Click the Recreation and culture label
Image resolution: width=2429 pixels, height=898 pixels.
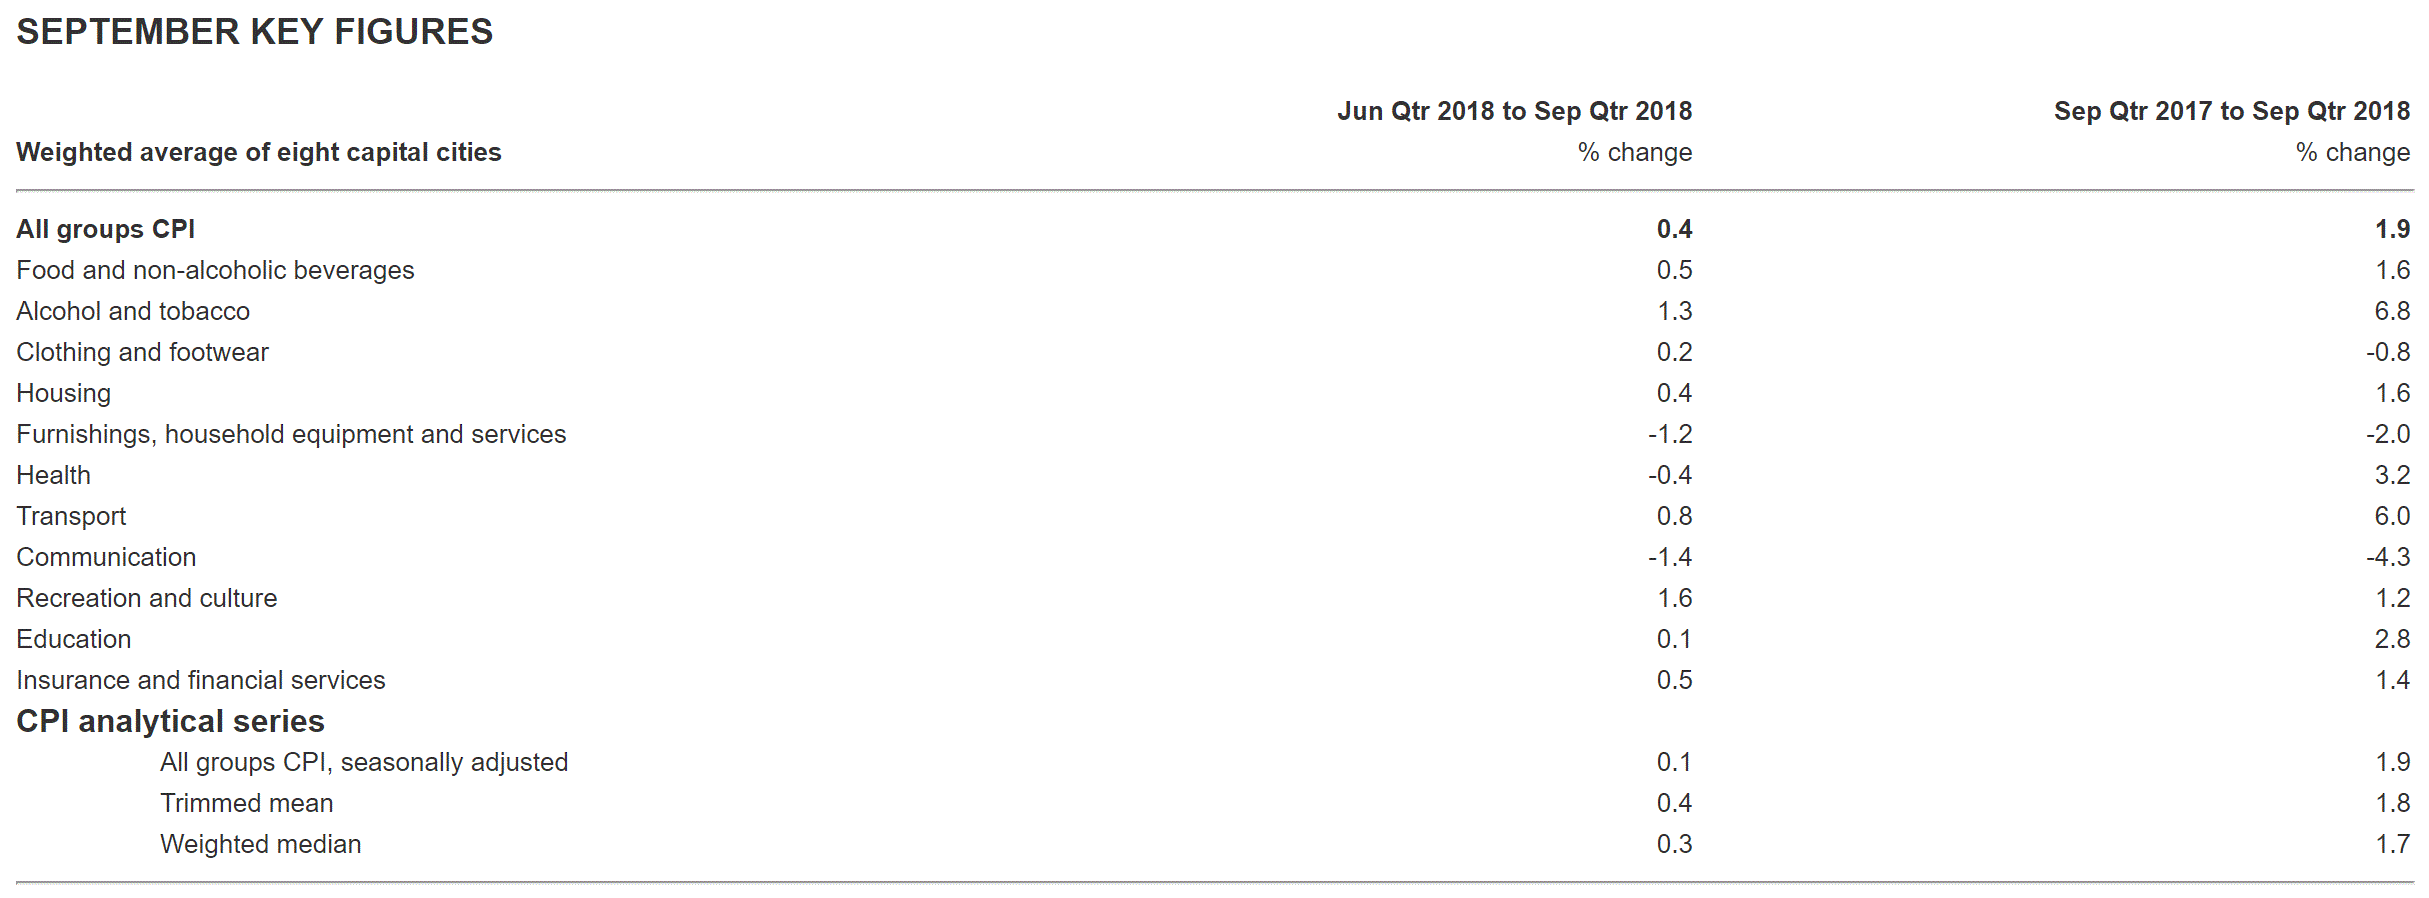point(146,598)
